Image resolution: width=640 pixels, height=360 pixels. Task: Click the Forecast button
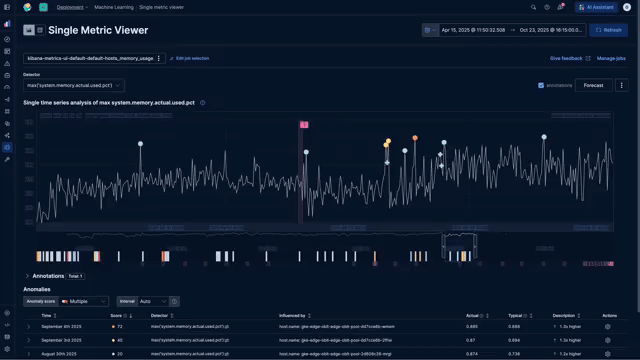[593, 85]
